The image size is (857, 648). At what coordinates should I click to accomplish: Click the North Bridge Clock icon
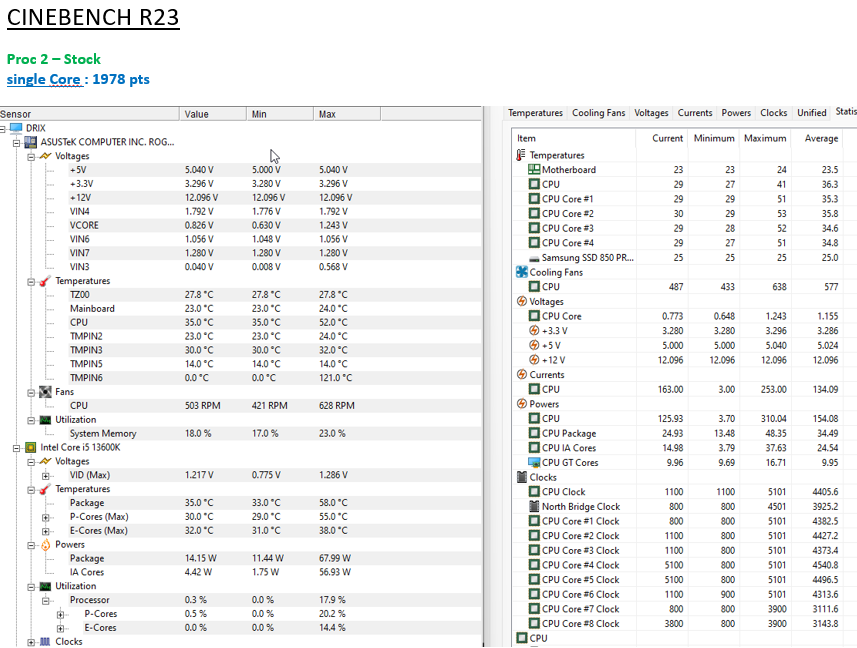534,506
